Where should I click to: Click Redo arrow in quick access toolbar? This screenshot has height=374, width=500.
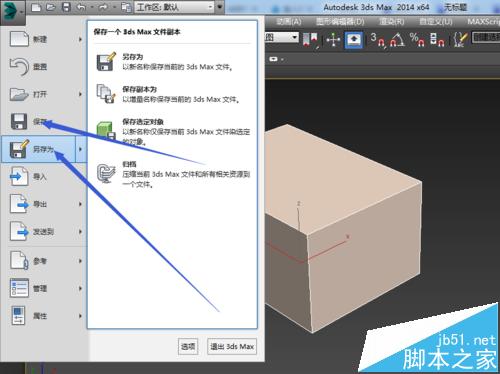pyautogui.click(x=103, y=7)
